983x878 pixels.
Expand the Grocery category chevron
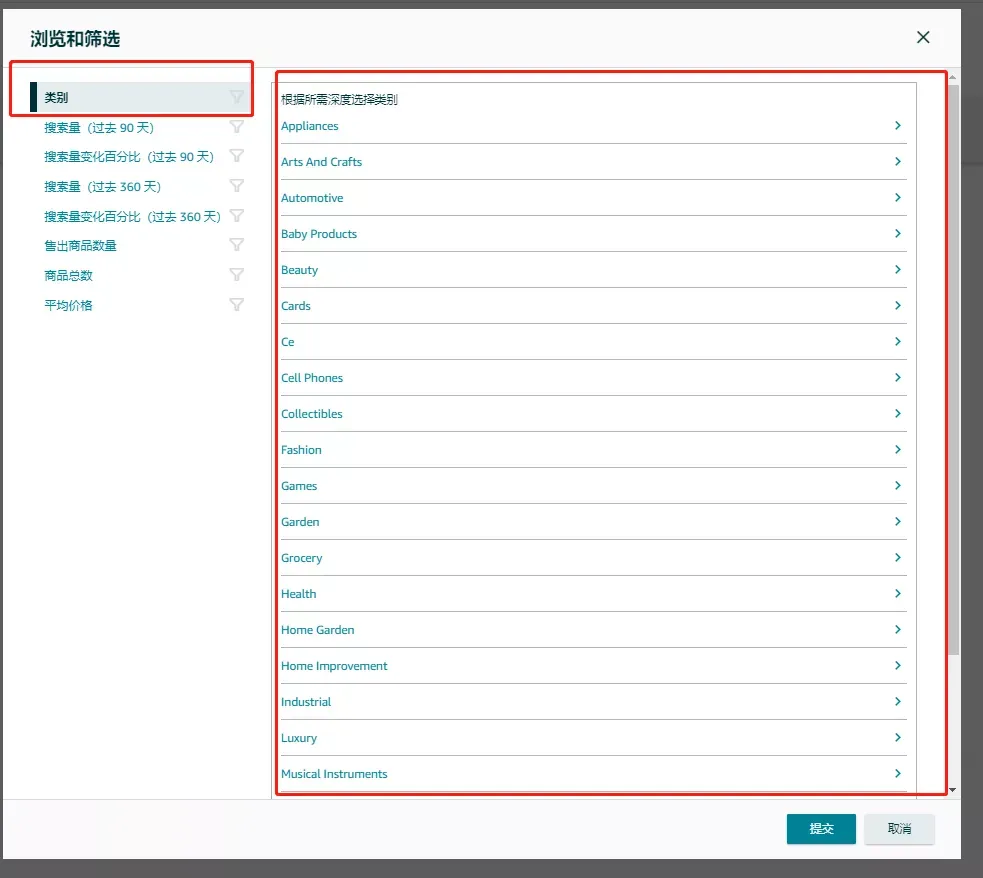(x=898, y=557)
